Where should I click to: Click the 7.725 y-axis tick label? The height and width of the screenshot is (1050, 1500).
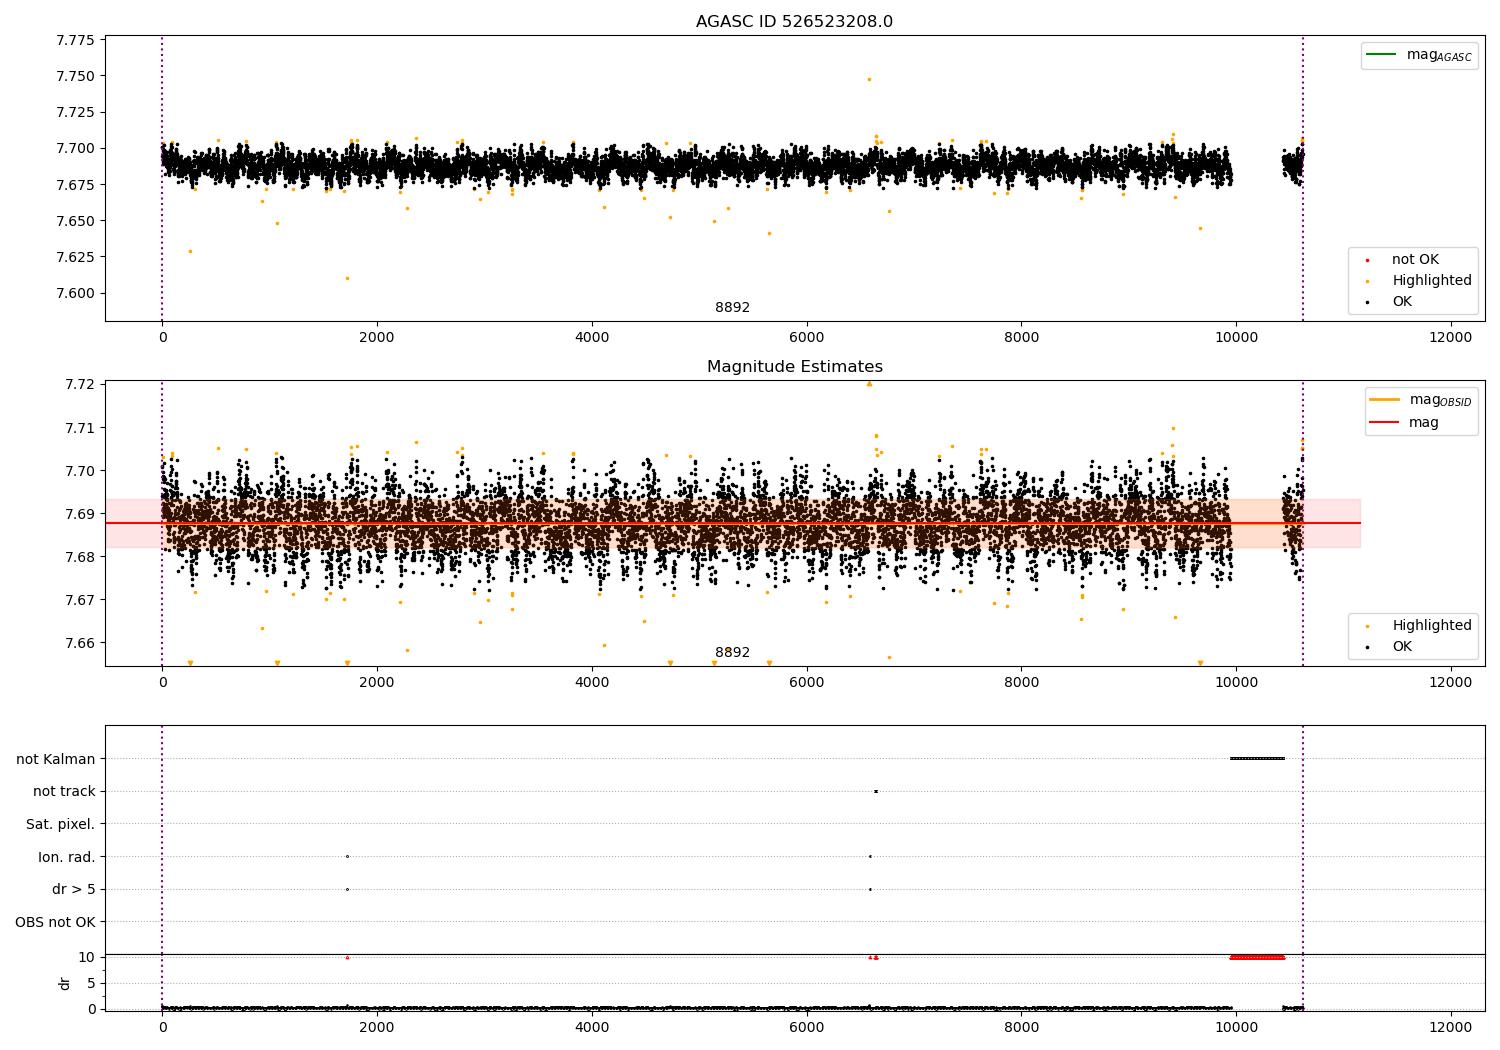click(75, 112)
